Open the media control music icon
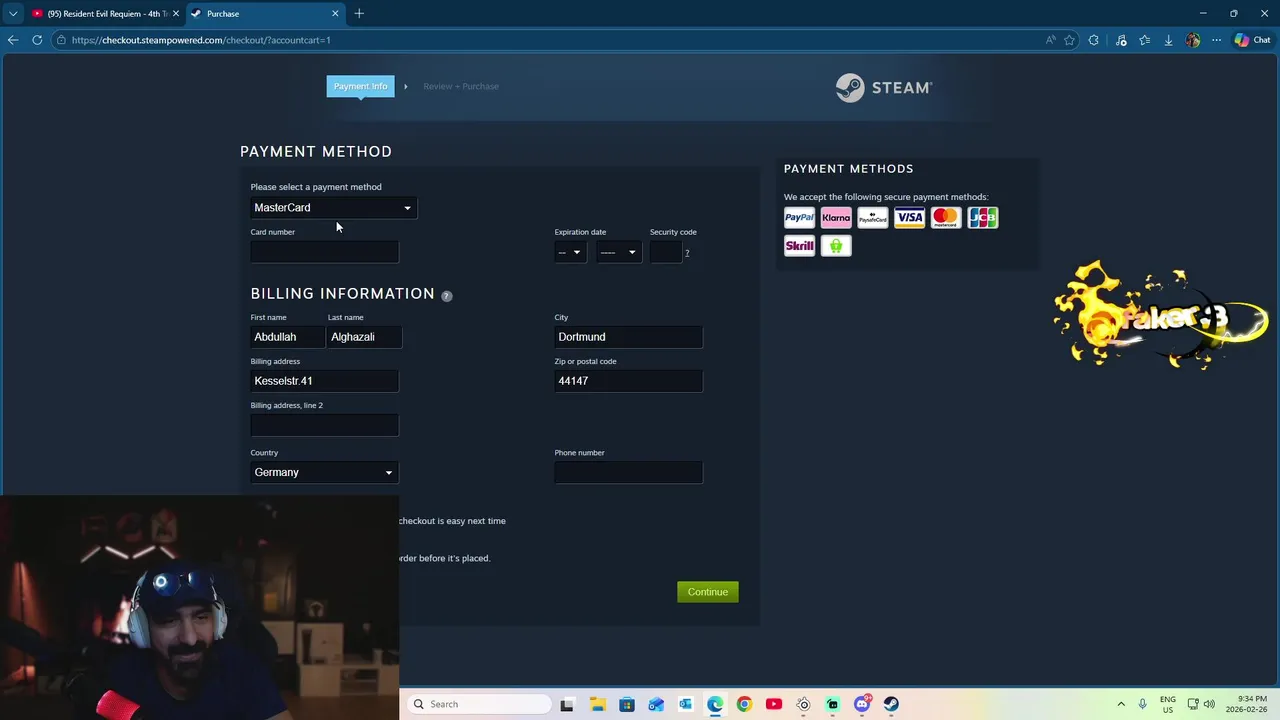This screenshot has height=720, width=1280. pyautogui.click(x=1121, y=40)
